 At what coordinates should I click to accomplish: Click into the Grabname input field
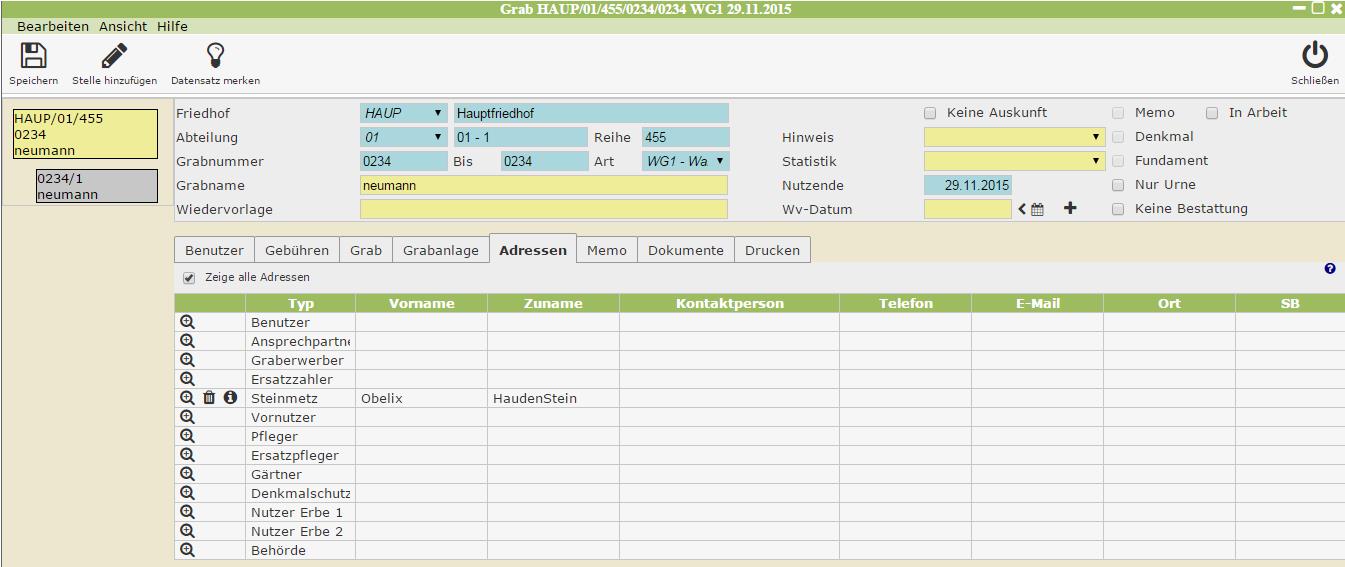543,185
